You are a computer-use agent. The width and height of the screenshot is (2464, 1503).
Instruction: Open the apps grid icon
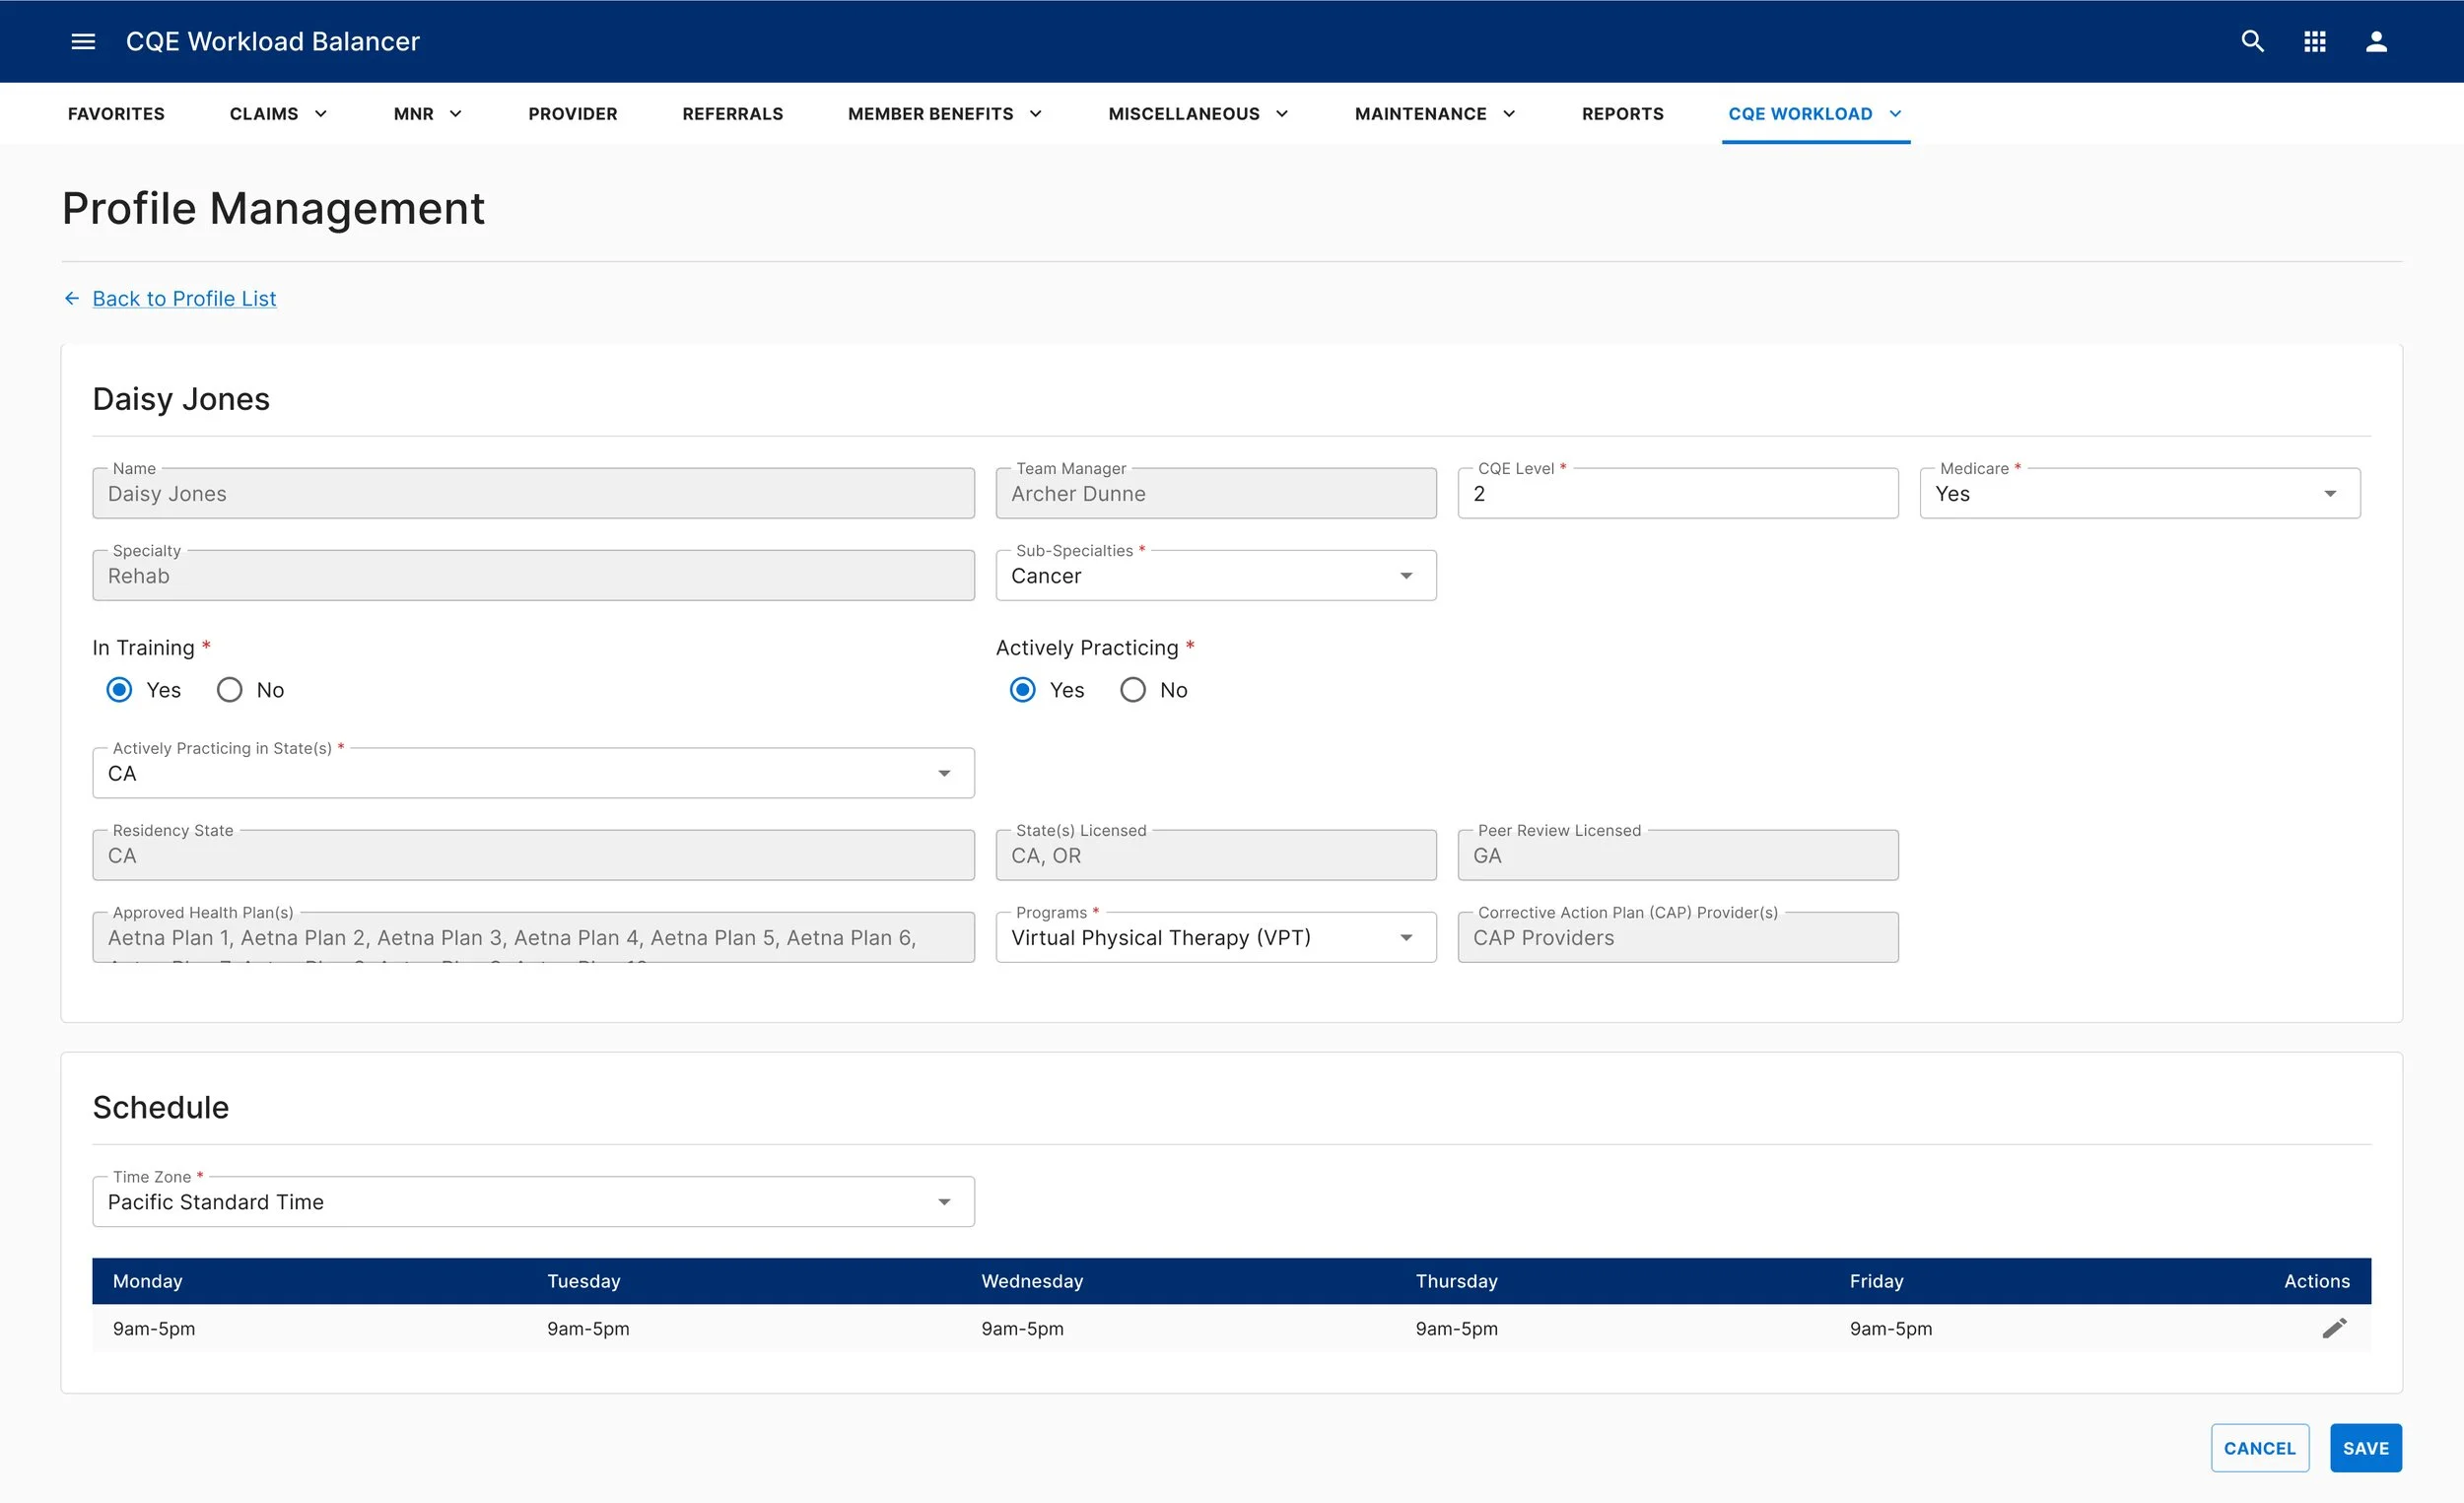coord(2314,41)
